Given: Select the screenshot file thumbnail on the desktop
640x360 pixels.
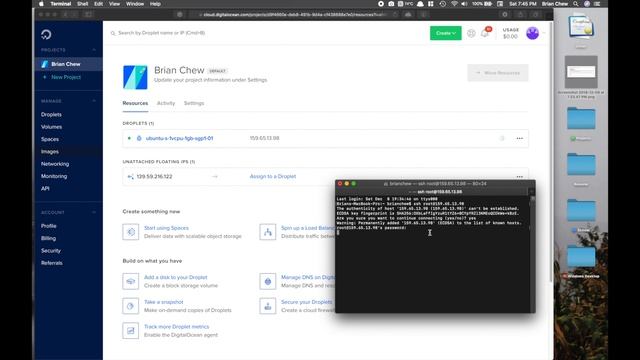Looking at the screenshot, I should (x=581, y=72).
